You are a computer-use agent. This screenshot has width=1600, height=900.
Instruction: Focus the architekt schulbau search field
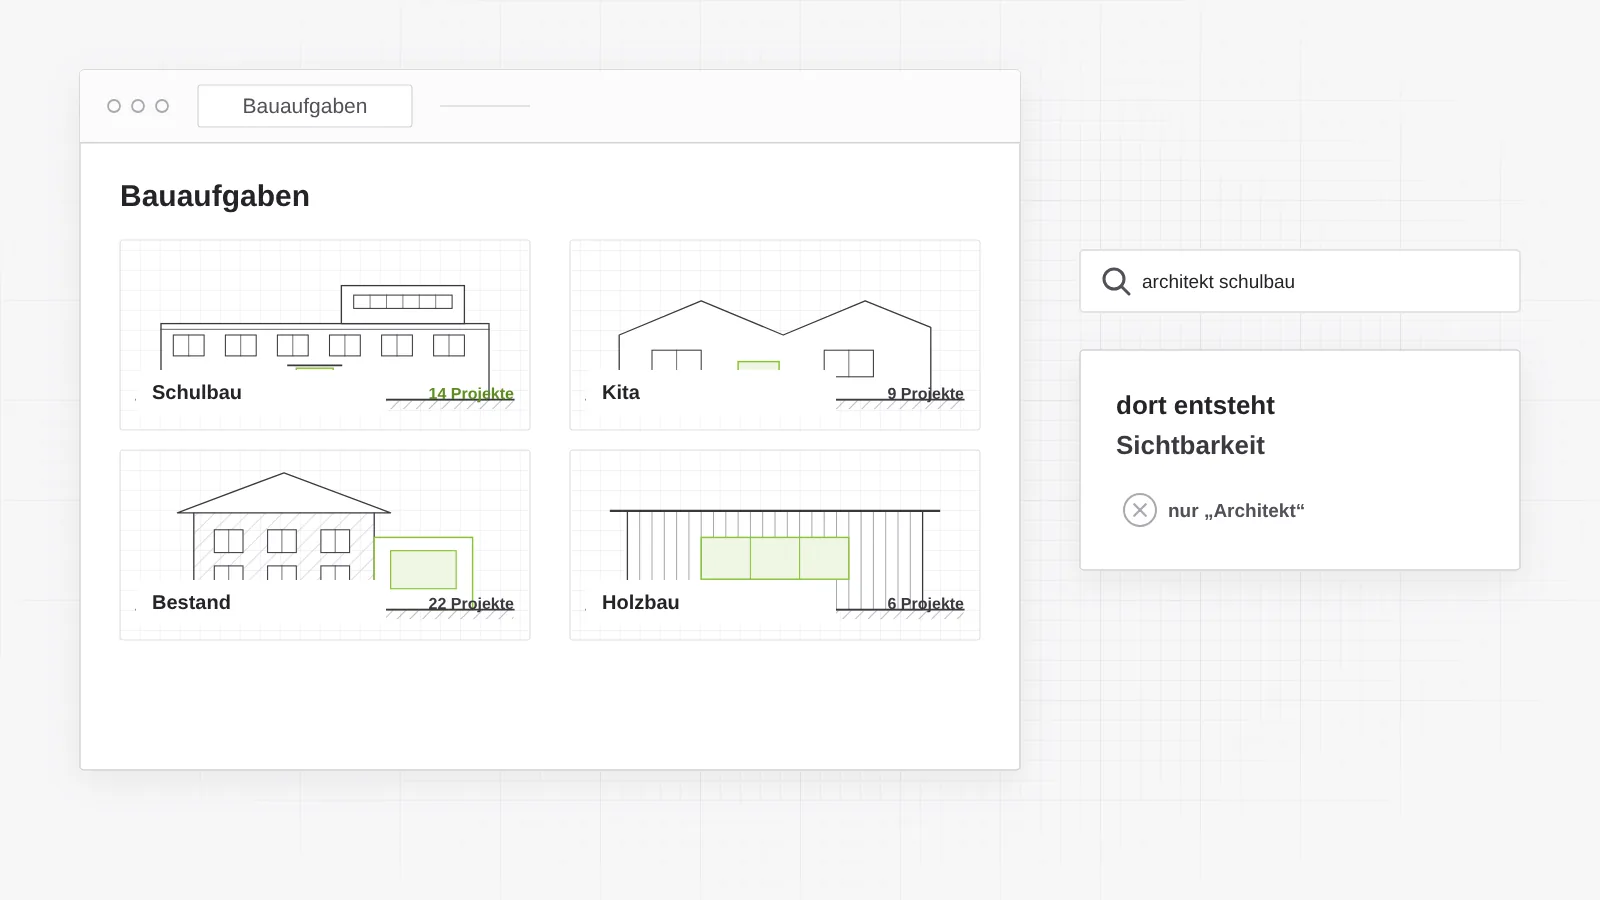click(x=1300, y=281)
